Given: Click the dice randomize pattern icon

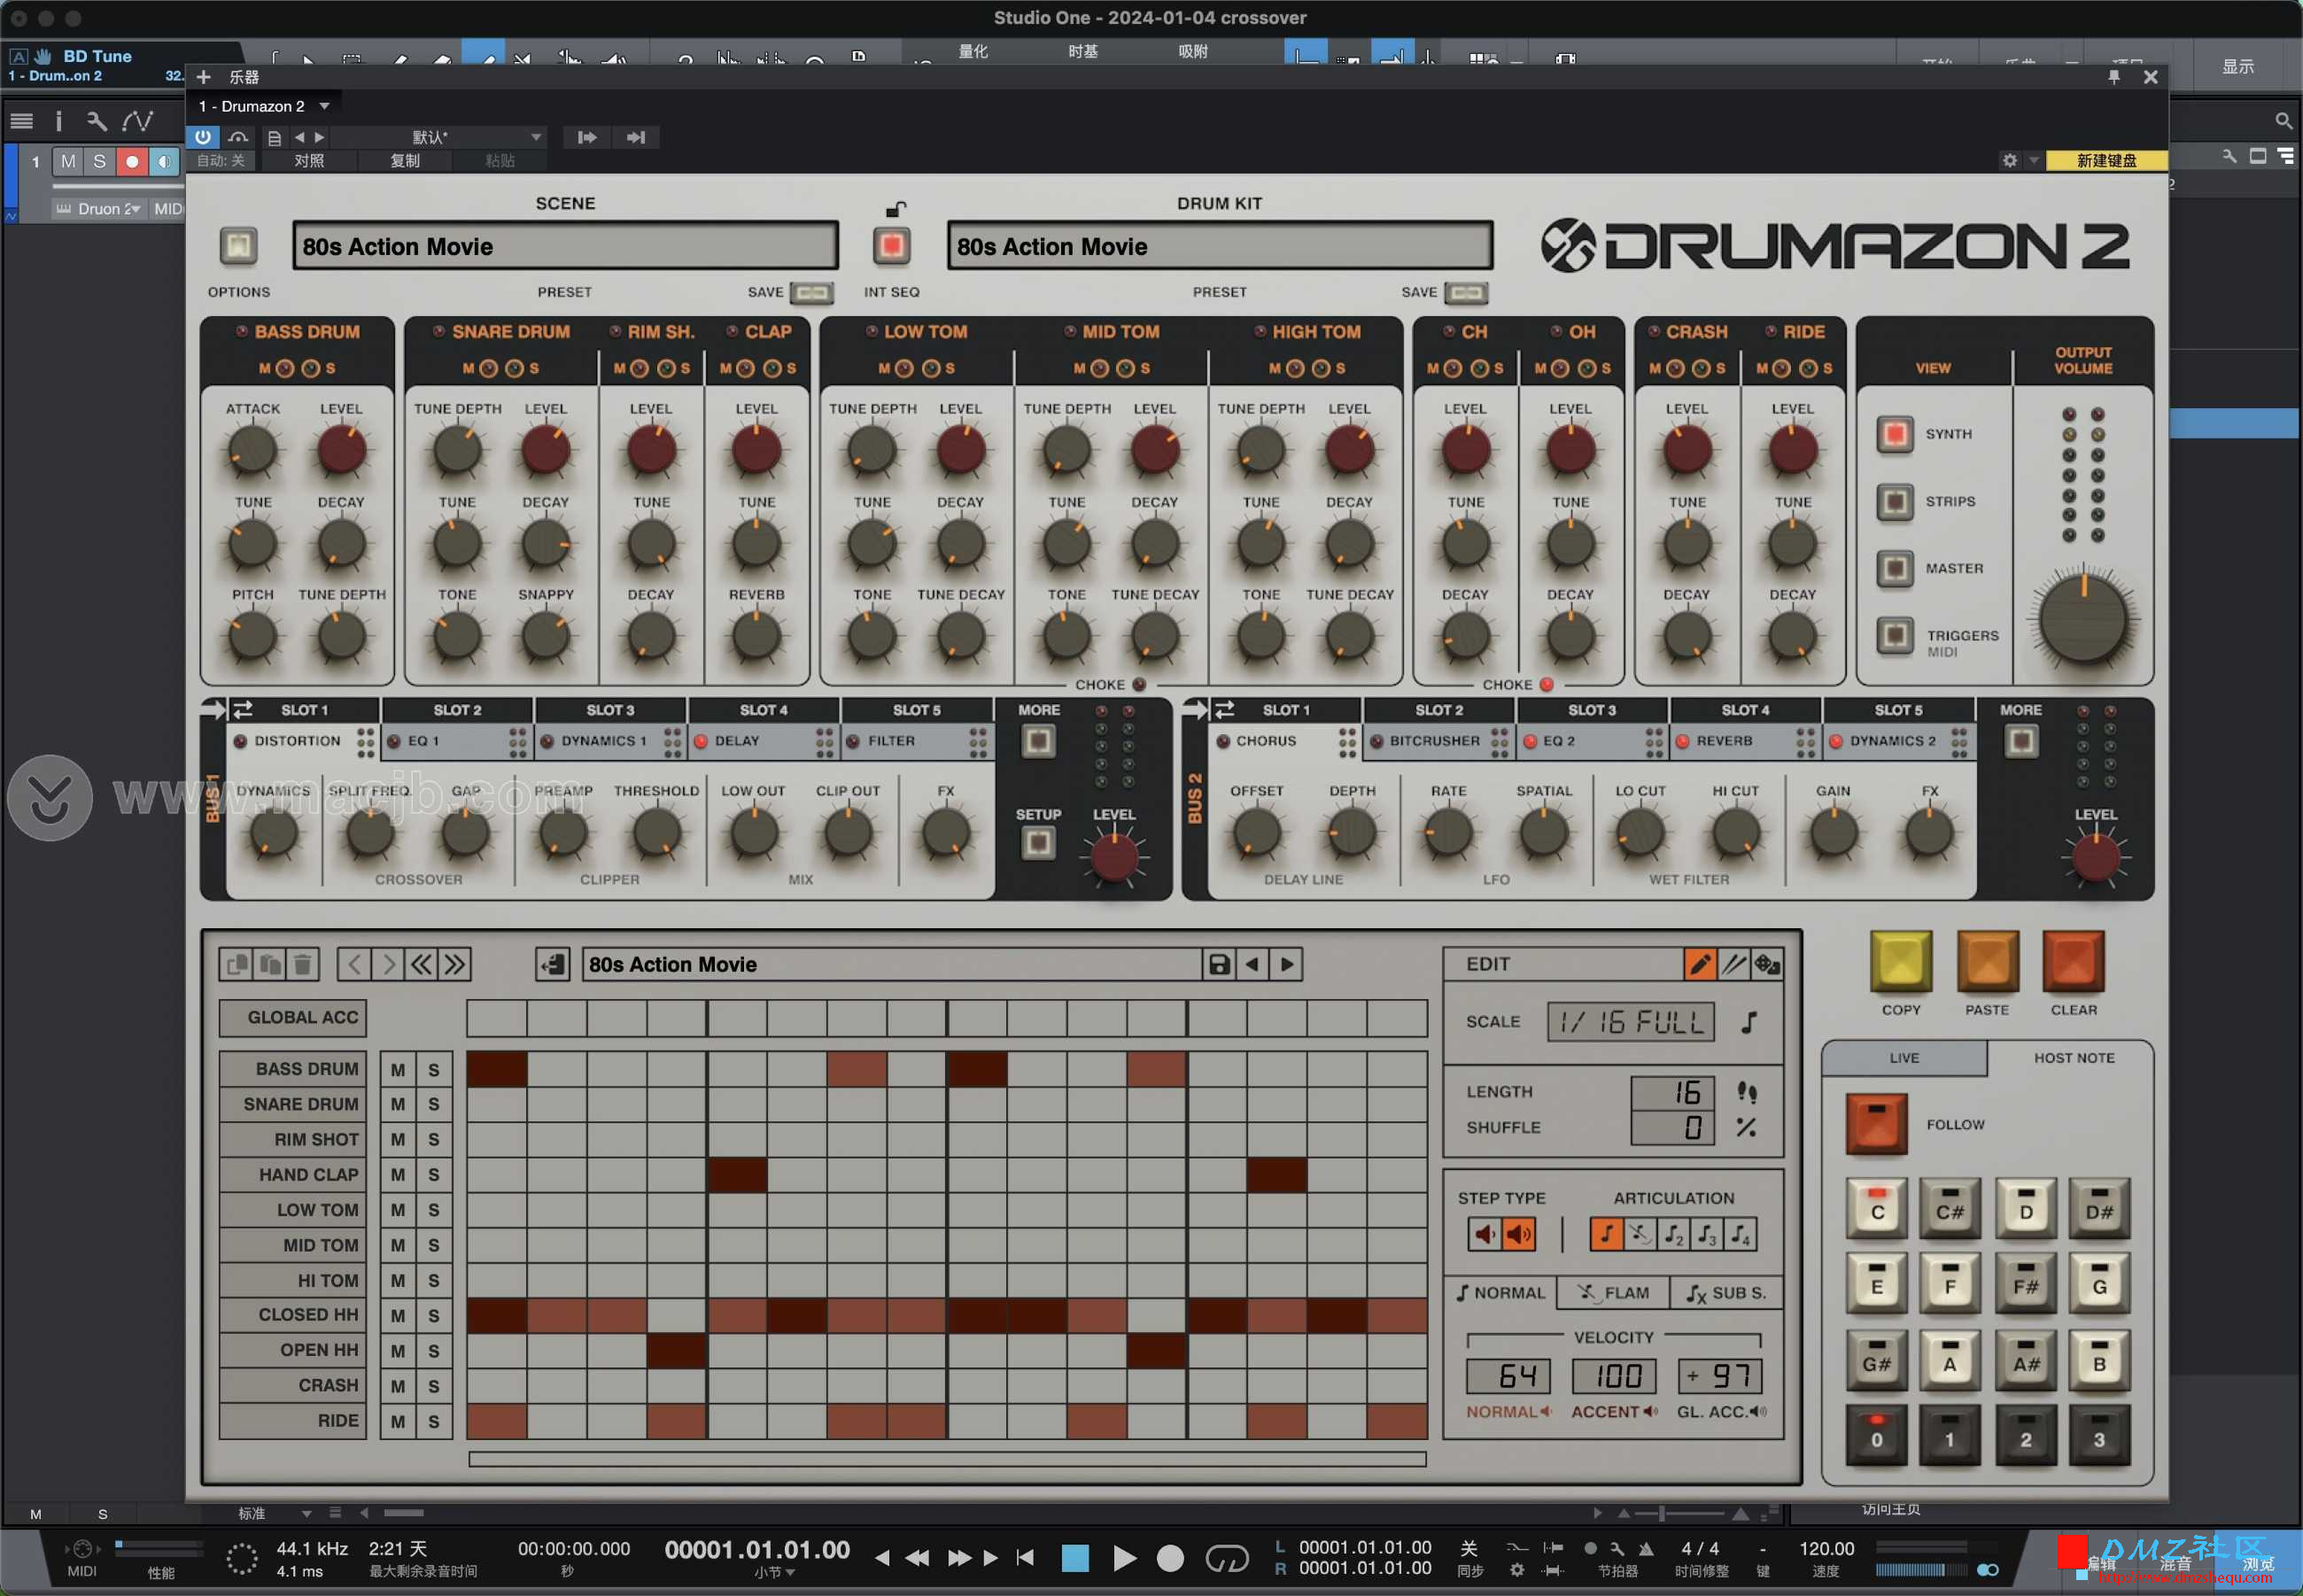Looking at the screenshot, I should (1767, 964).
